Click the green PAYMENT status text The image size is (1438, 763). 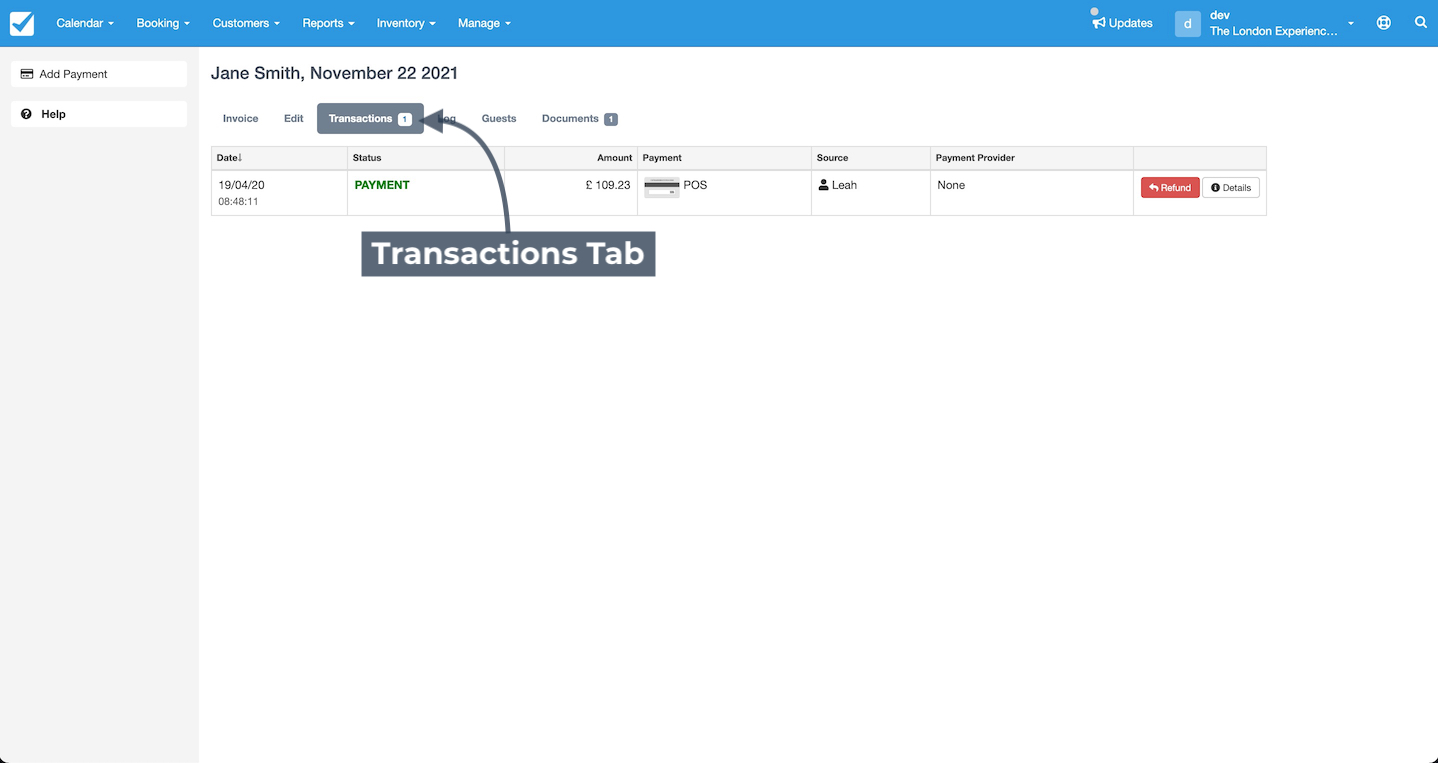click(382, 185)
